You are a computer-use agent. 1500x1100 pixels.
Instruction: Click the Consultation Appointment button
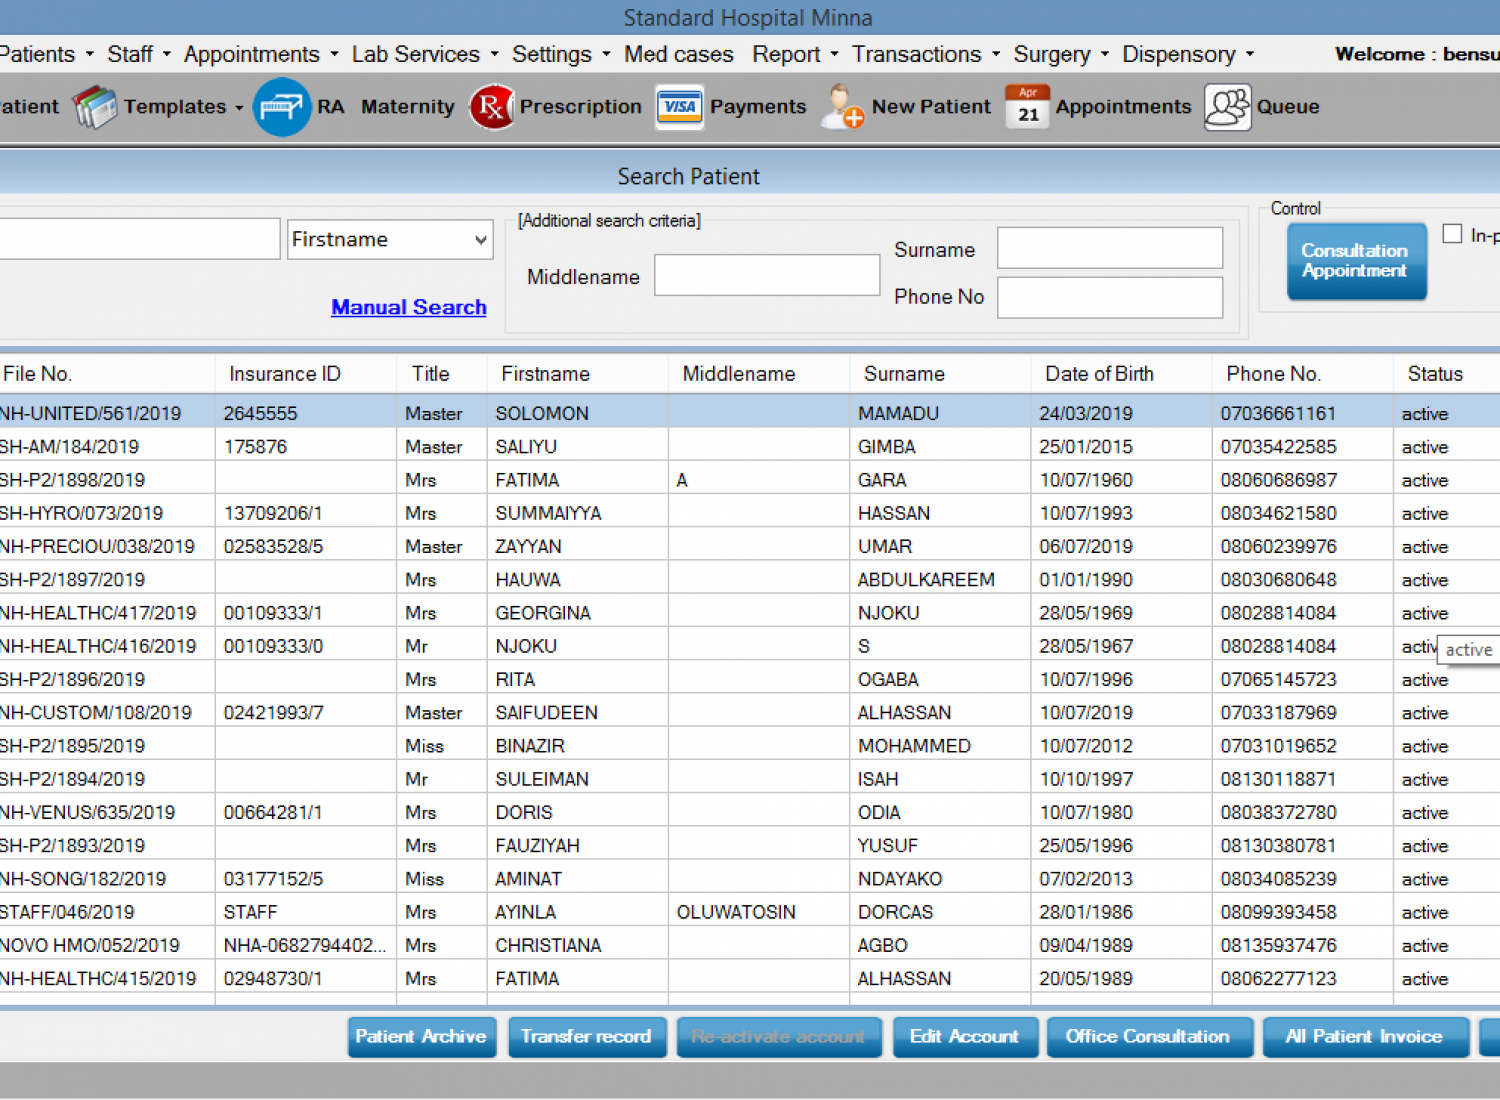coord(1357,261)
